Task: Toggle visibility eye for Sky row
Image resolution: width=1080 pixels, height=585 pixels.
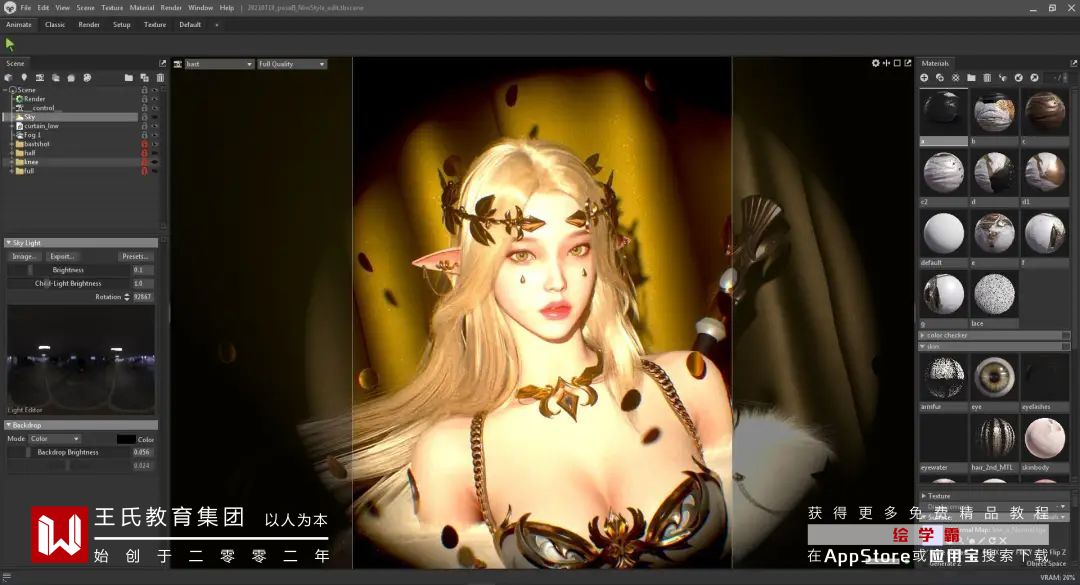Action: (155, 117)
